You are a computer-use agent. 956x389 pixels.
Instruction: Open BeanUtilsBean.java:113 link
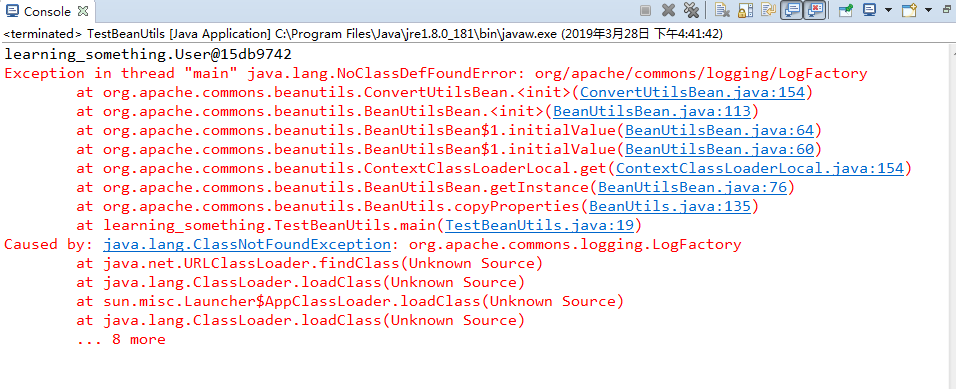coord(652,112)
